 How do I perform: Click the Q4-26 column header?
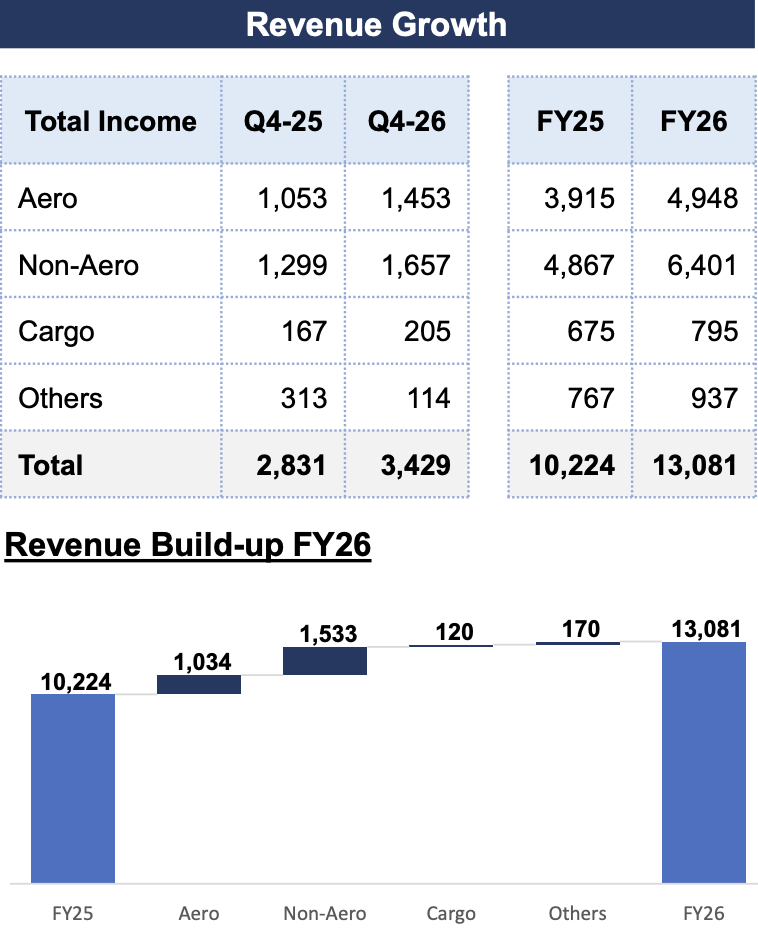[x=407, y=121]
